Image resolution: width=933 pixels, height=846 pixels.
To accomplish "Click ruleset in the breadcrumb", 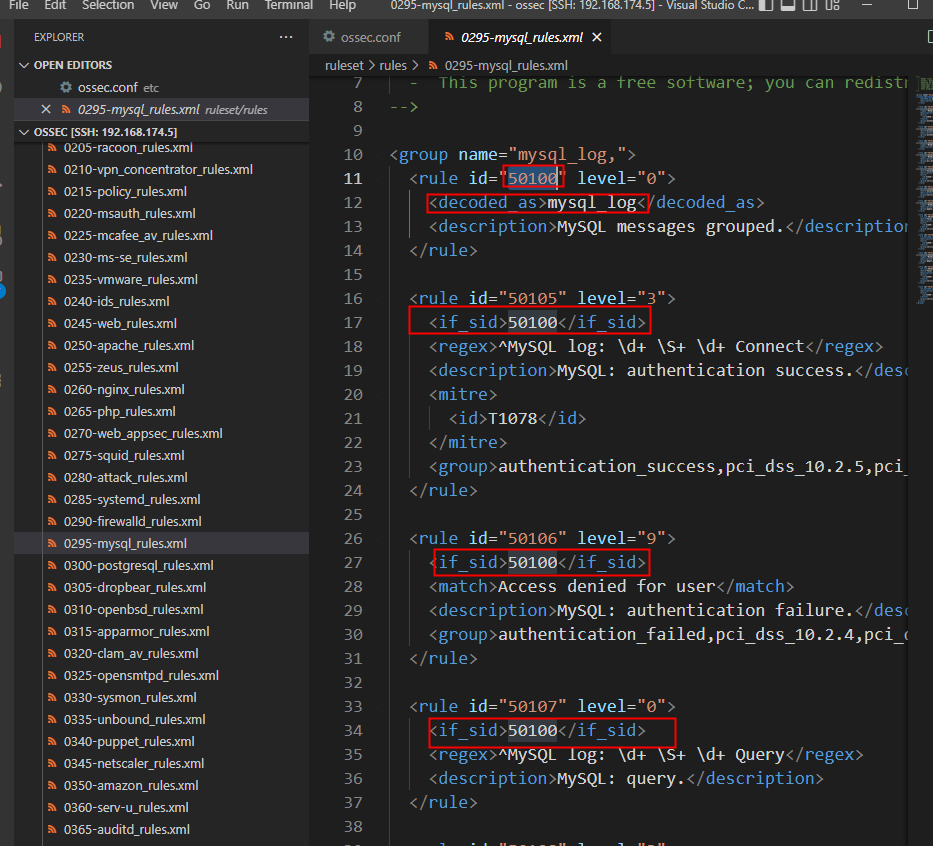I will pos(344,65).
